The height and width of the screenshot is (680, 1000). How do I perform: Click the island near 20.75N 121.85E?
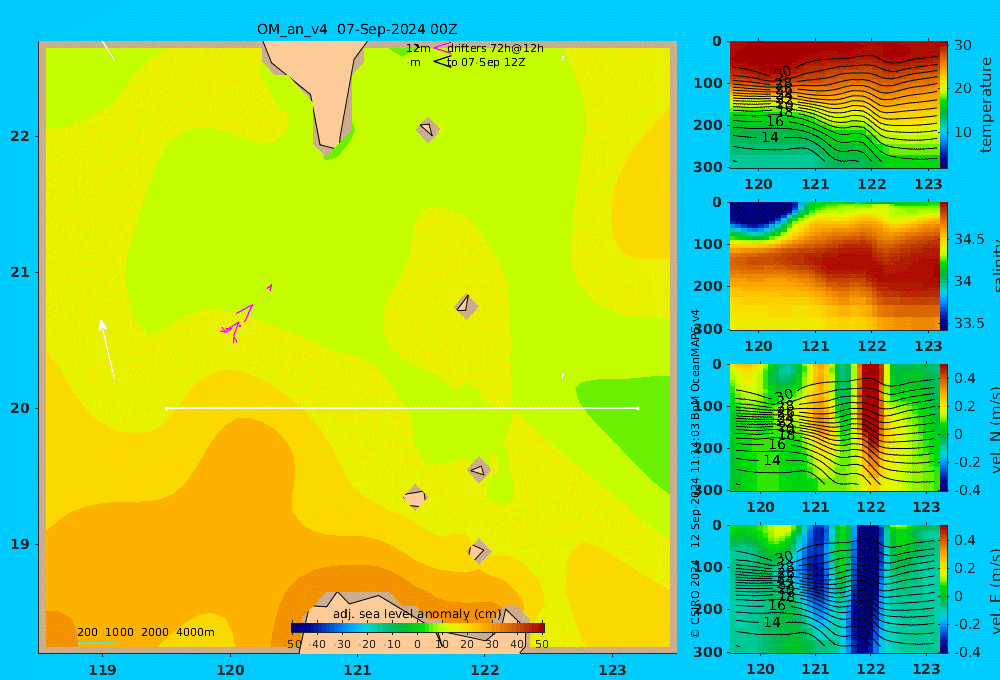466,306
